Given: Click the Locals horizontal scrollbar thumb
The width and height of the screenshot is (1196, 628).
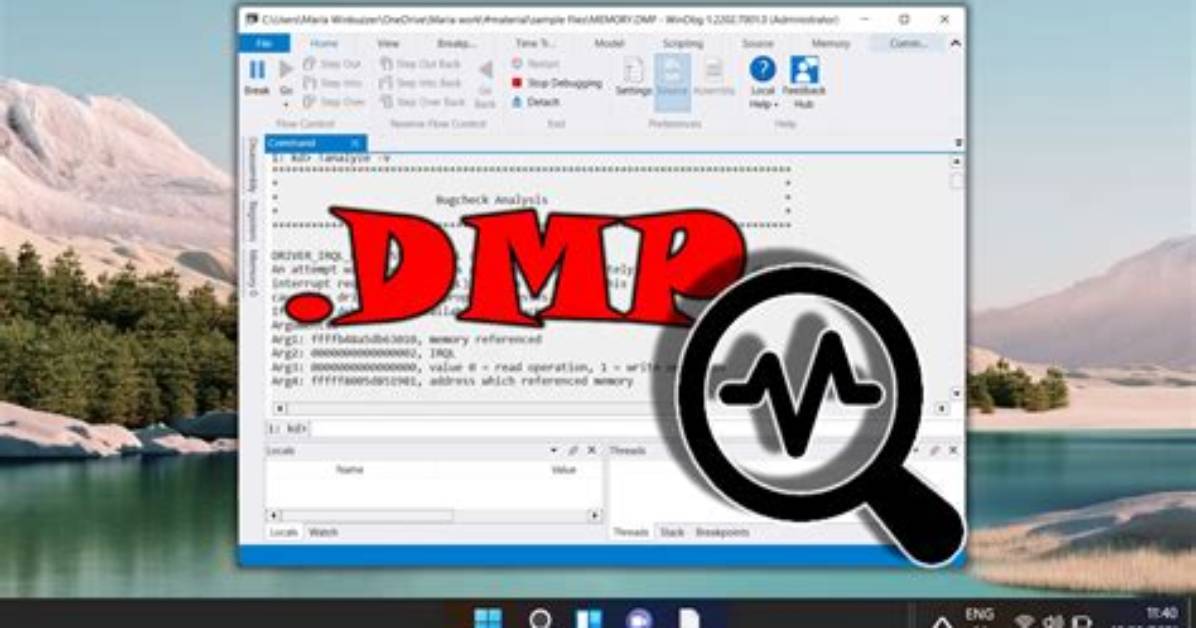Looking at the screenshot, I should pyautogui.click(x=368, y=516).
